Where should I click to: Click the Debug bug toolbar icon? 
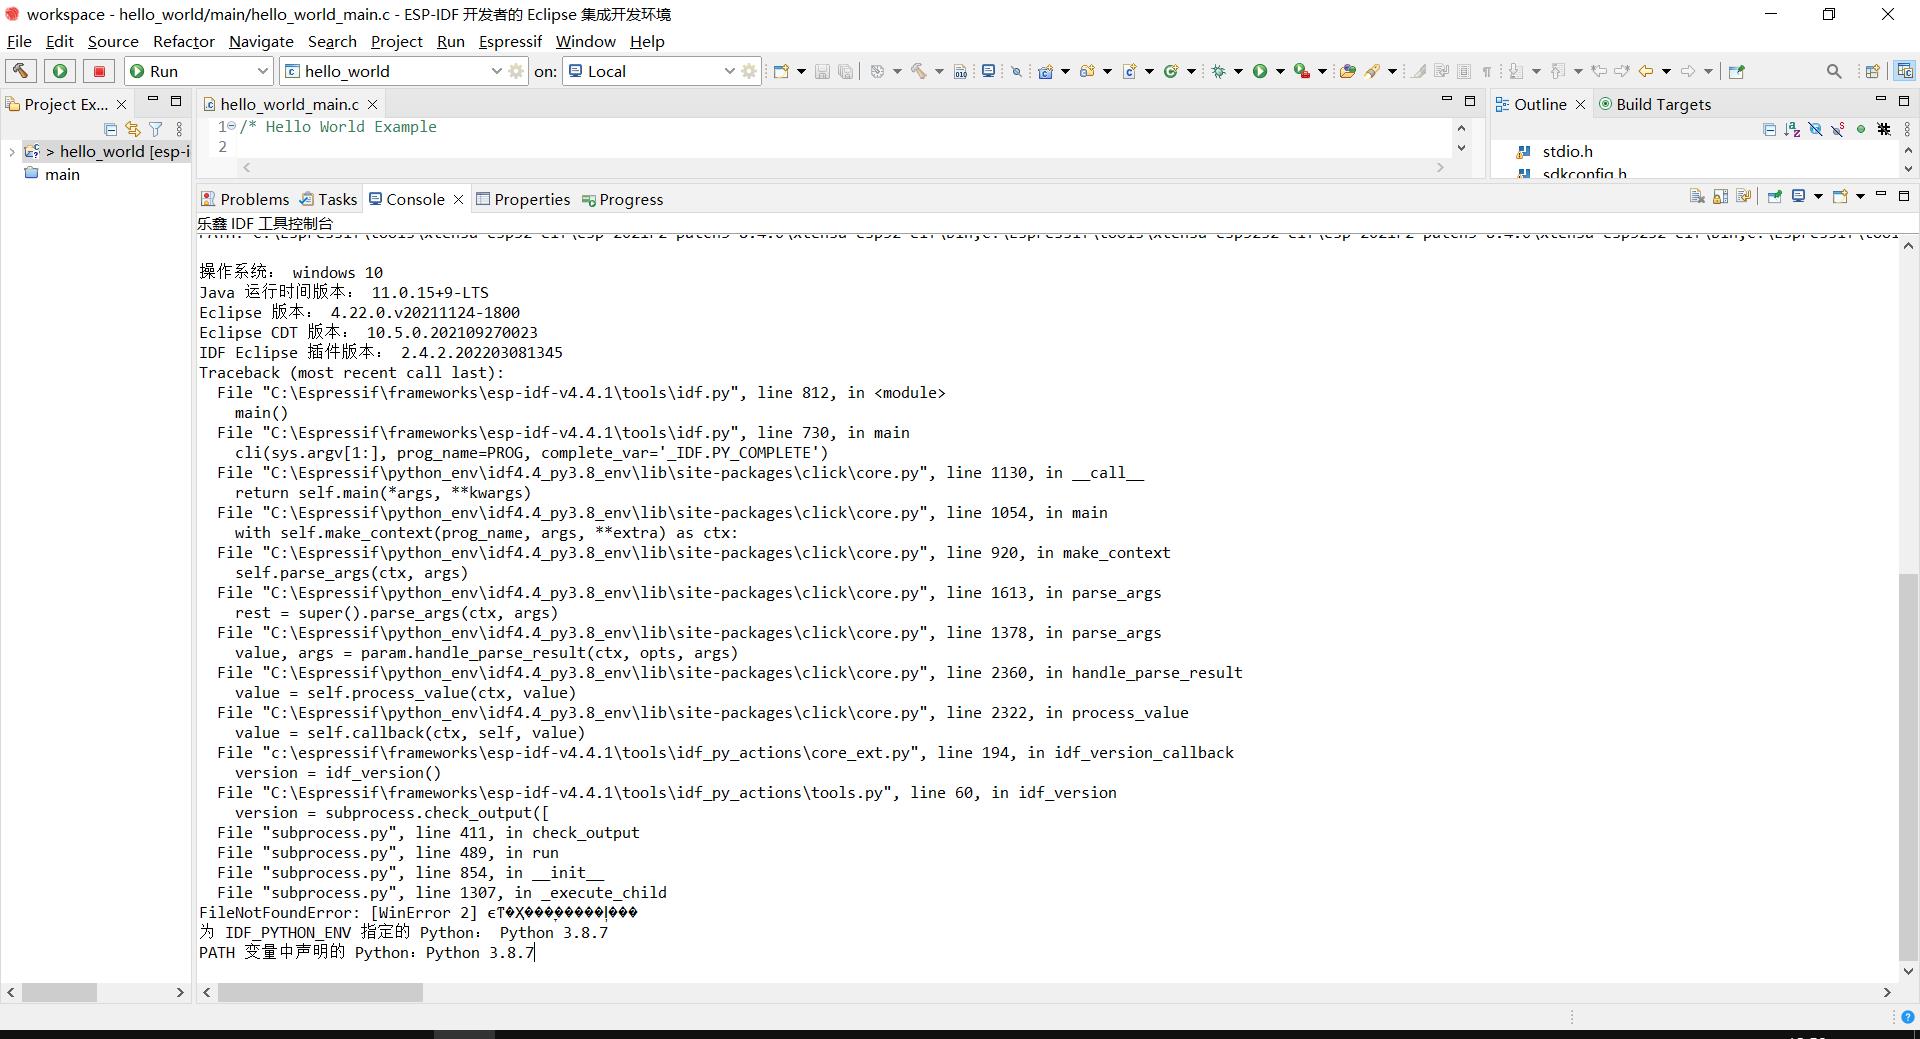pyautogui.click(x=1219, y=71)
